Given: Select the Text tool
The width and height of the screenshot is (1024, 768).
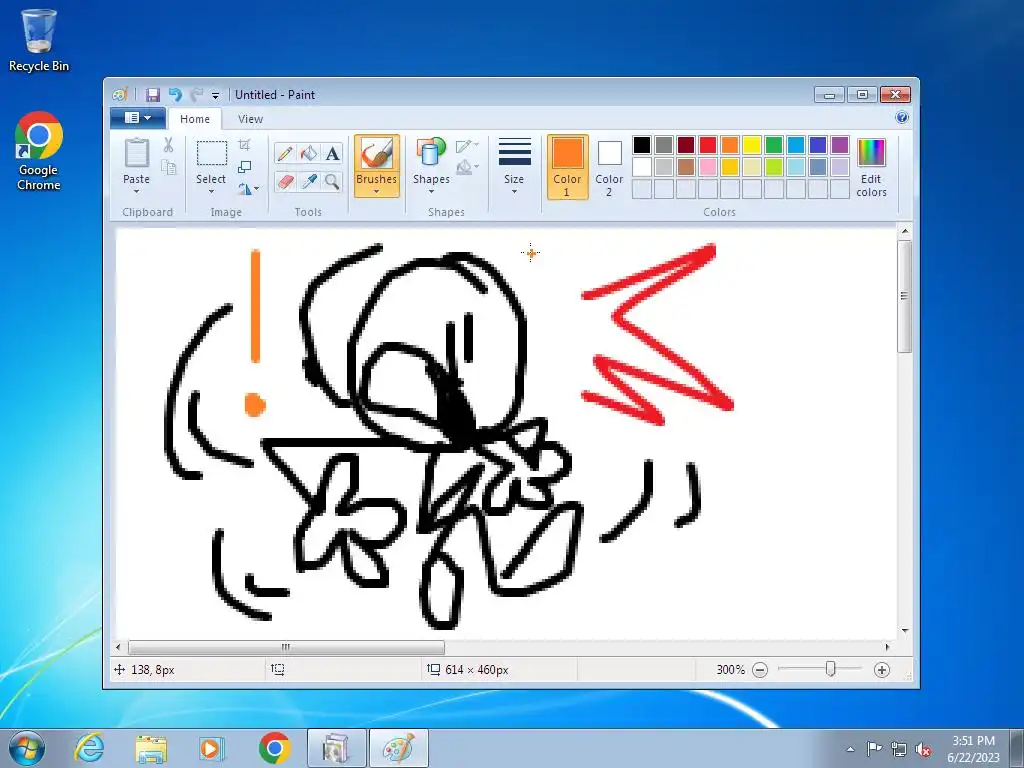Looking at the screenshot, I should coord(332,153).
